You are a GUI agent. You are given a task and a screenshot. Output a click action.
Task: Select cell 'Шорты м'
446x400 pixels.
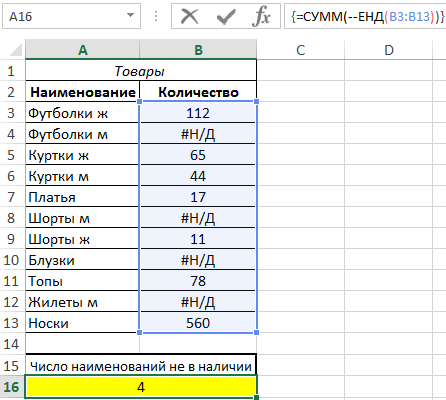[x=82, y=218]
